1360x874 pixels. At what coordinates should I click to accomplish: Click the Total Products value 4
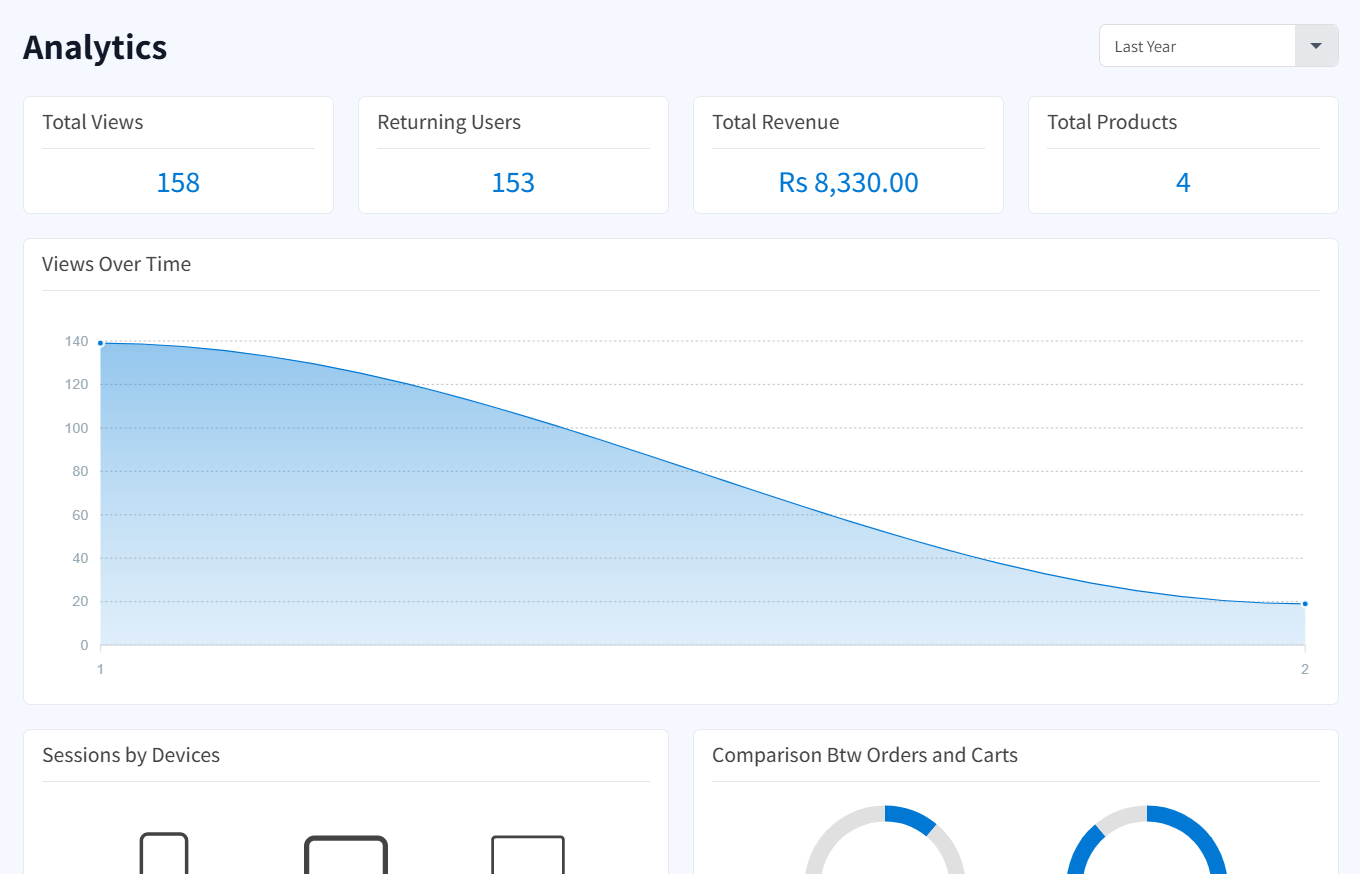pos(1183,182)
